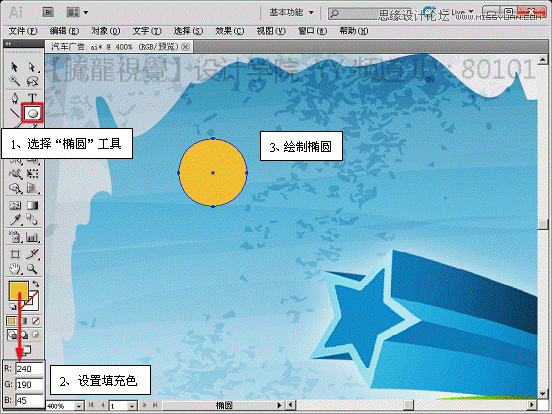Viewport: 552px width, 414px height.
Task: Select the Width tool
Action: click(15, 174)
